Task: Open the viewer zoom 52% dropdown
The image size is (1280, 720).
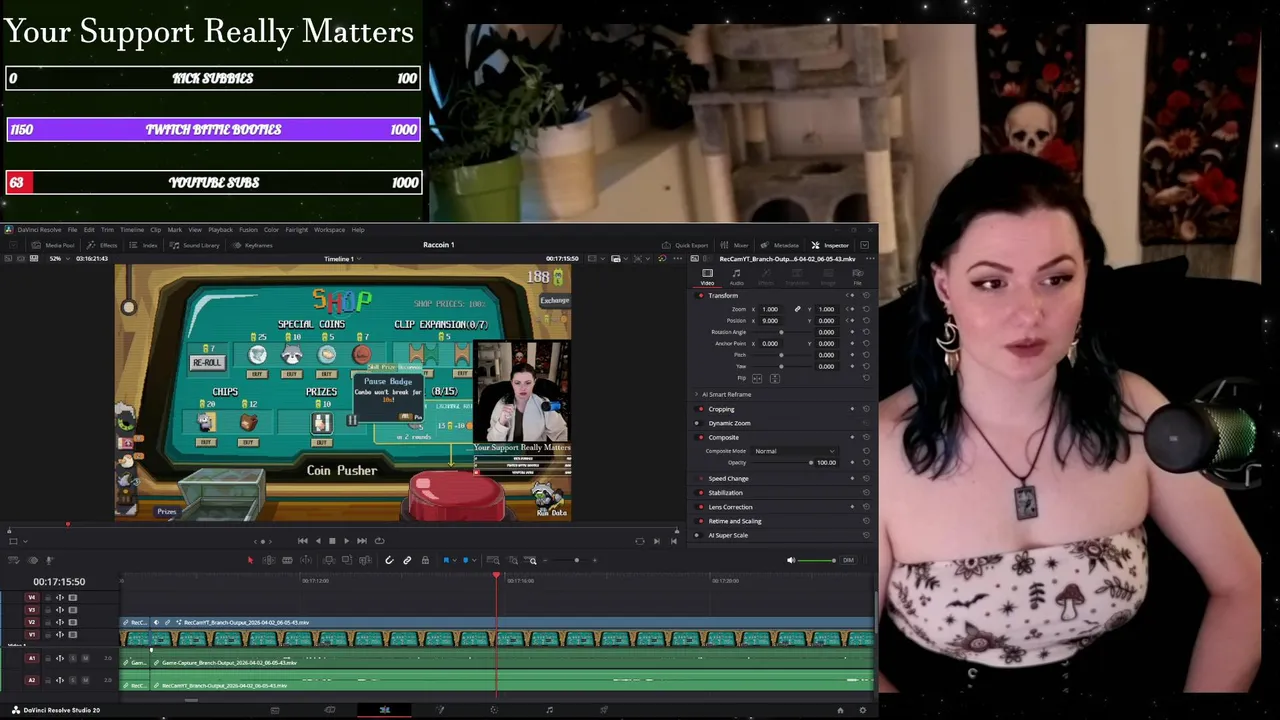Action: pyautogui.click(x=60, y=259)
